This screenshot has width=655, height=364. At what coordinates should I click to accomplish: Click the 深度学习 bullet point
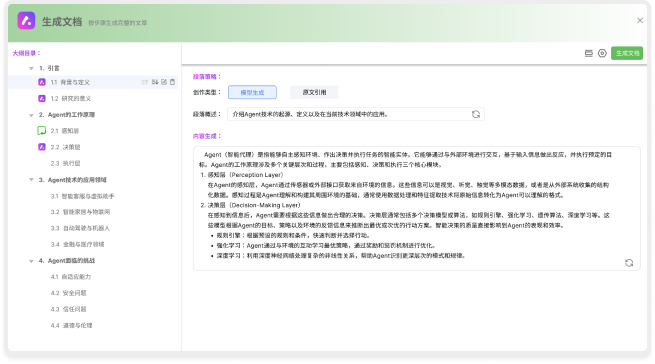coord(339,255)
